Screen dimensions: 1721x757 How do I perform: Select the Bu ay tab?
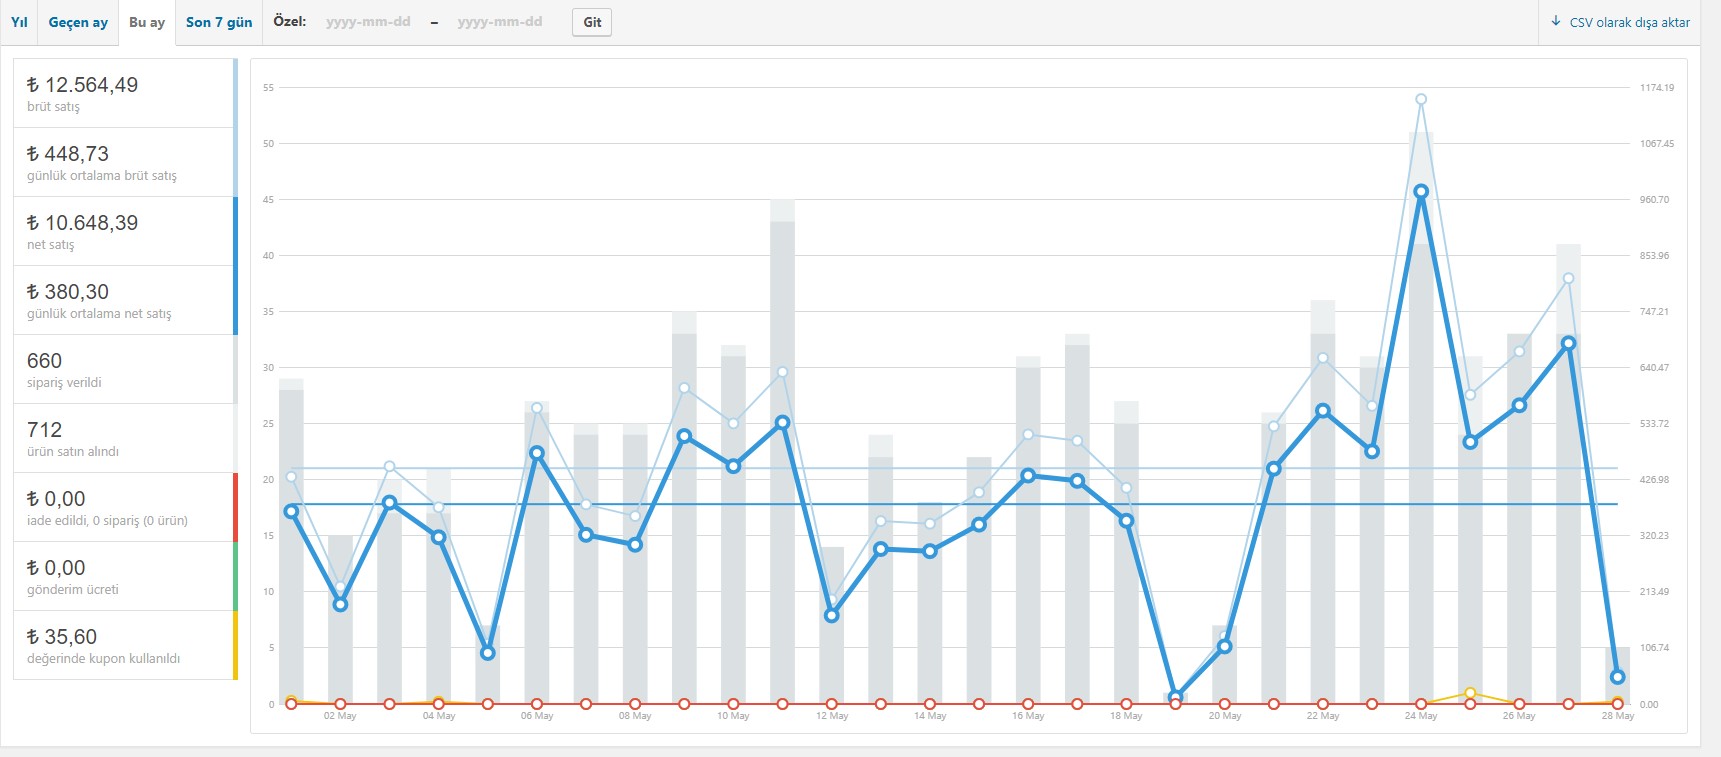point(147,22)
